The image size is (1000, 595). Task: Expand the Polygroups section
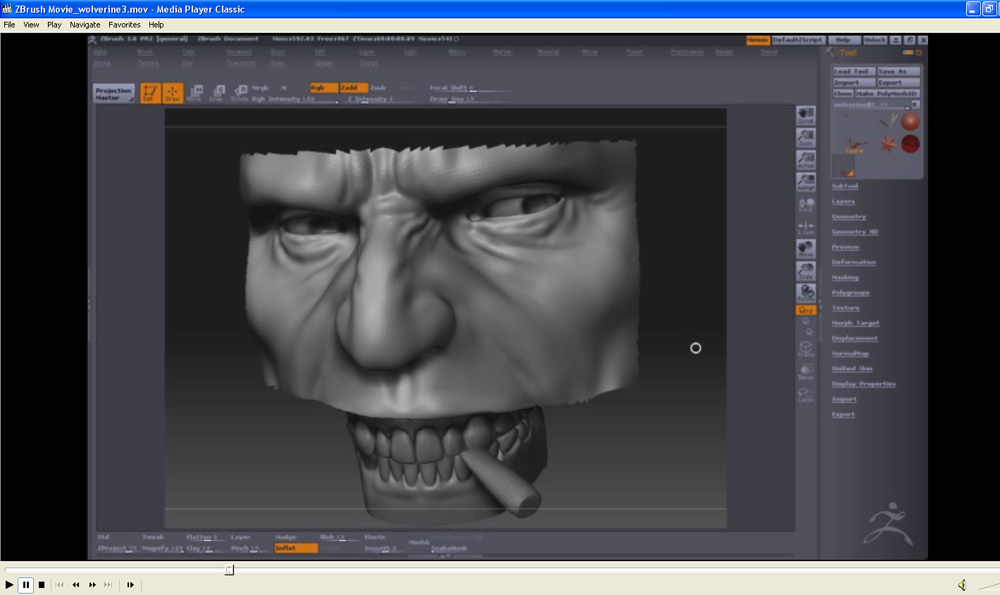[x=850, y=293]
